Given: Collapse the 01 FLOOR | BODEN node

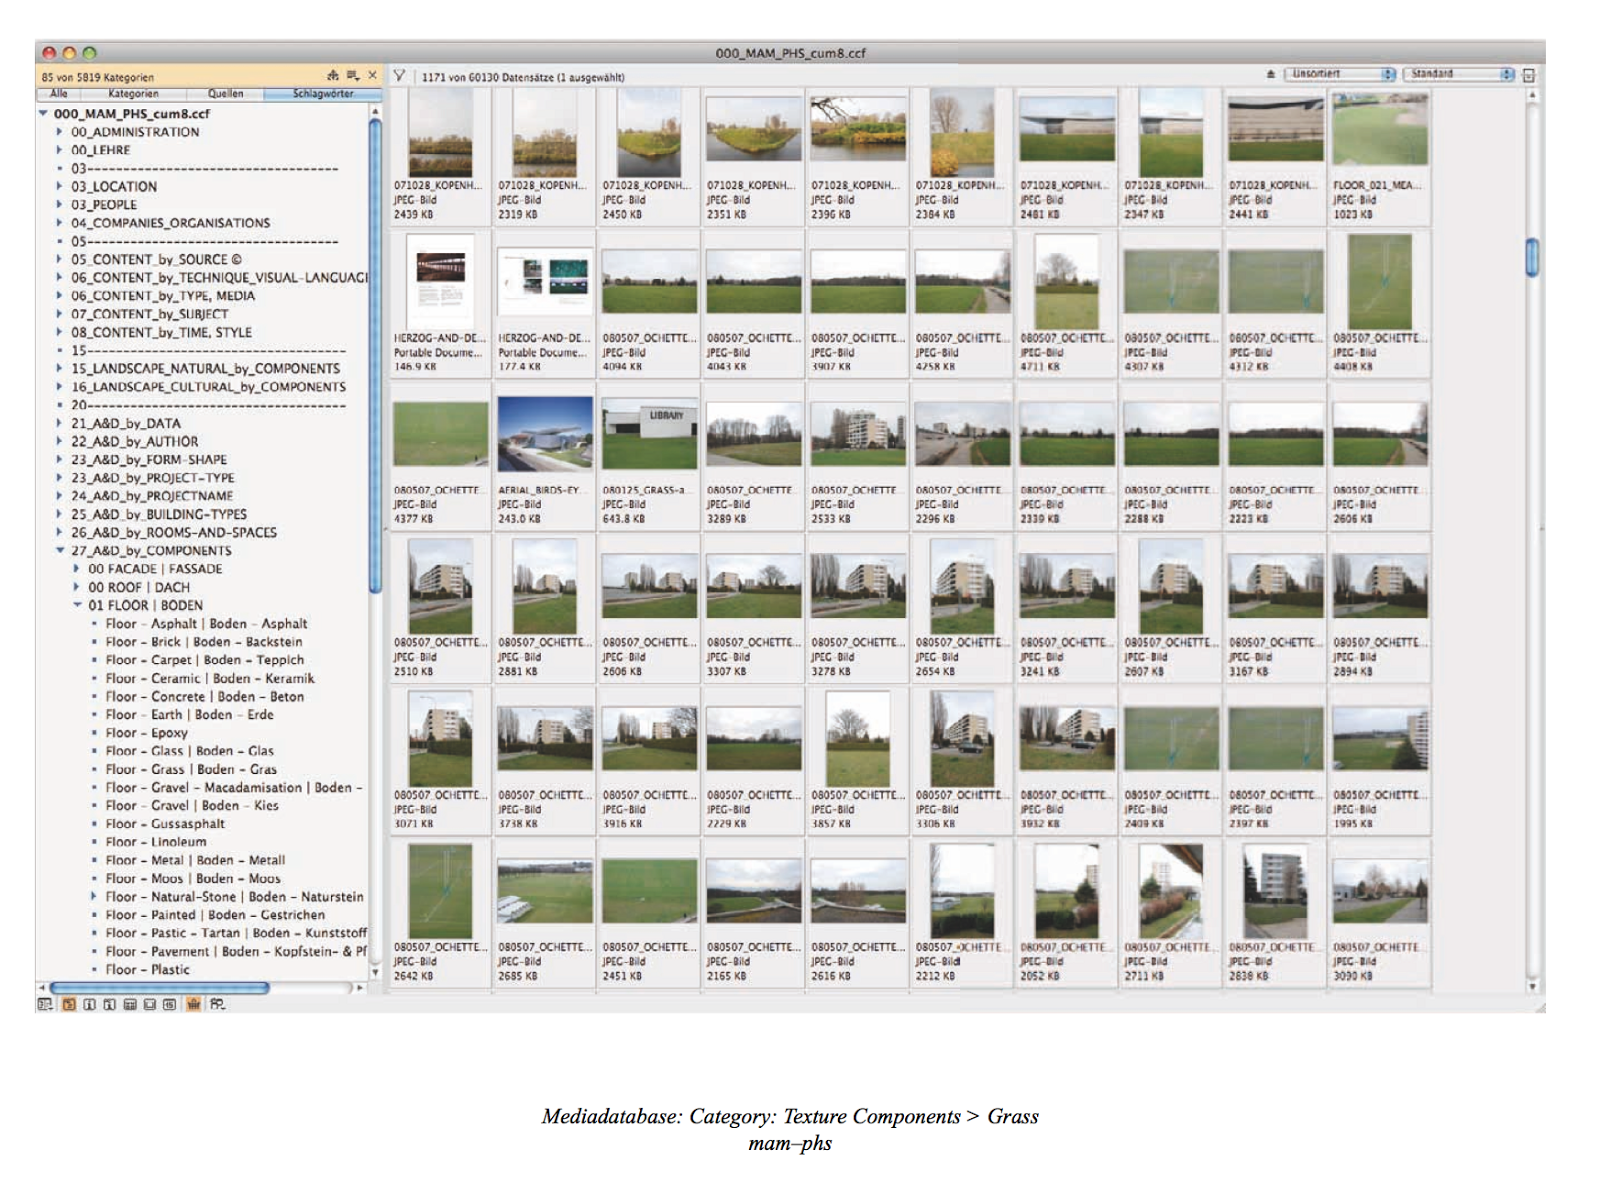Looking at the screenshot, I should click(x=77, y=606).
